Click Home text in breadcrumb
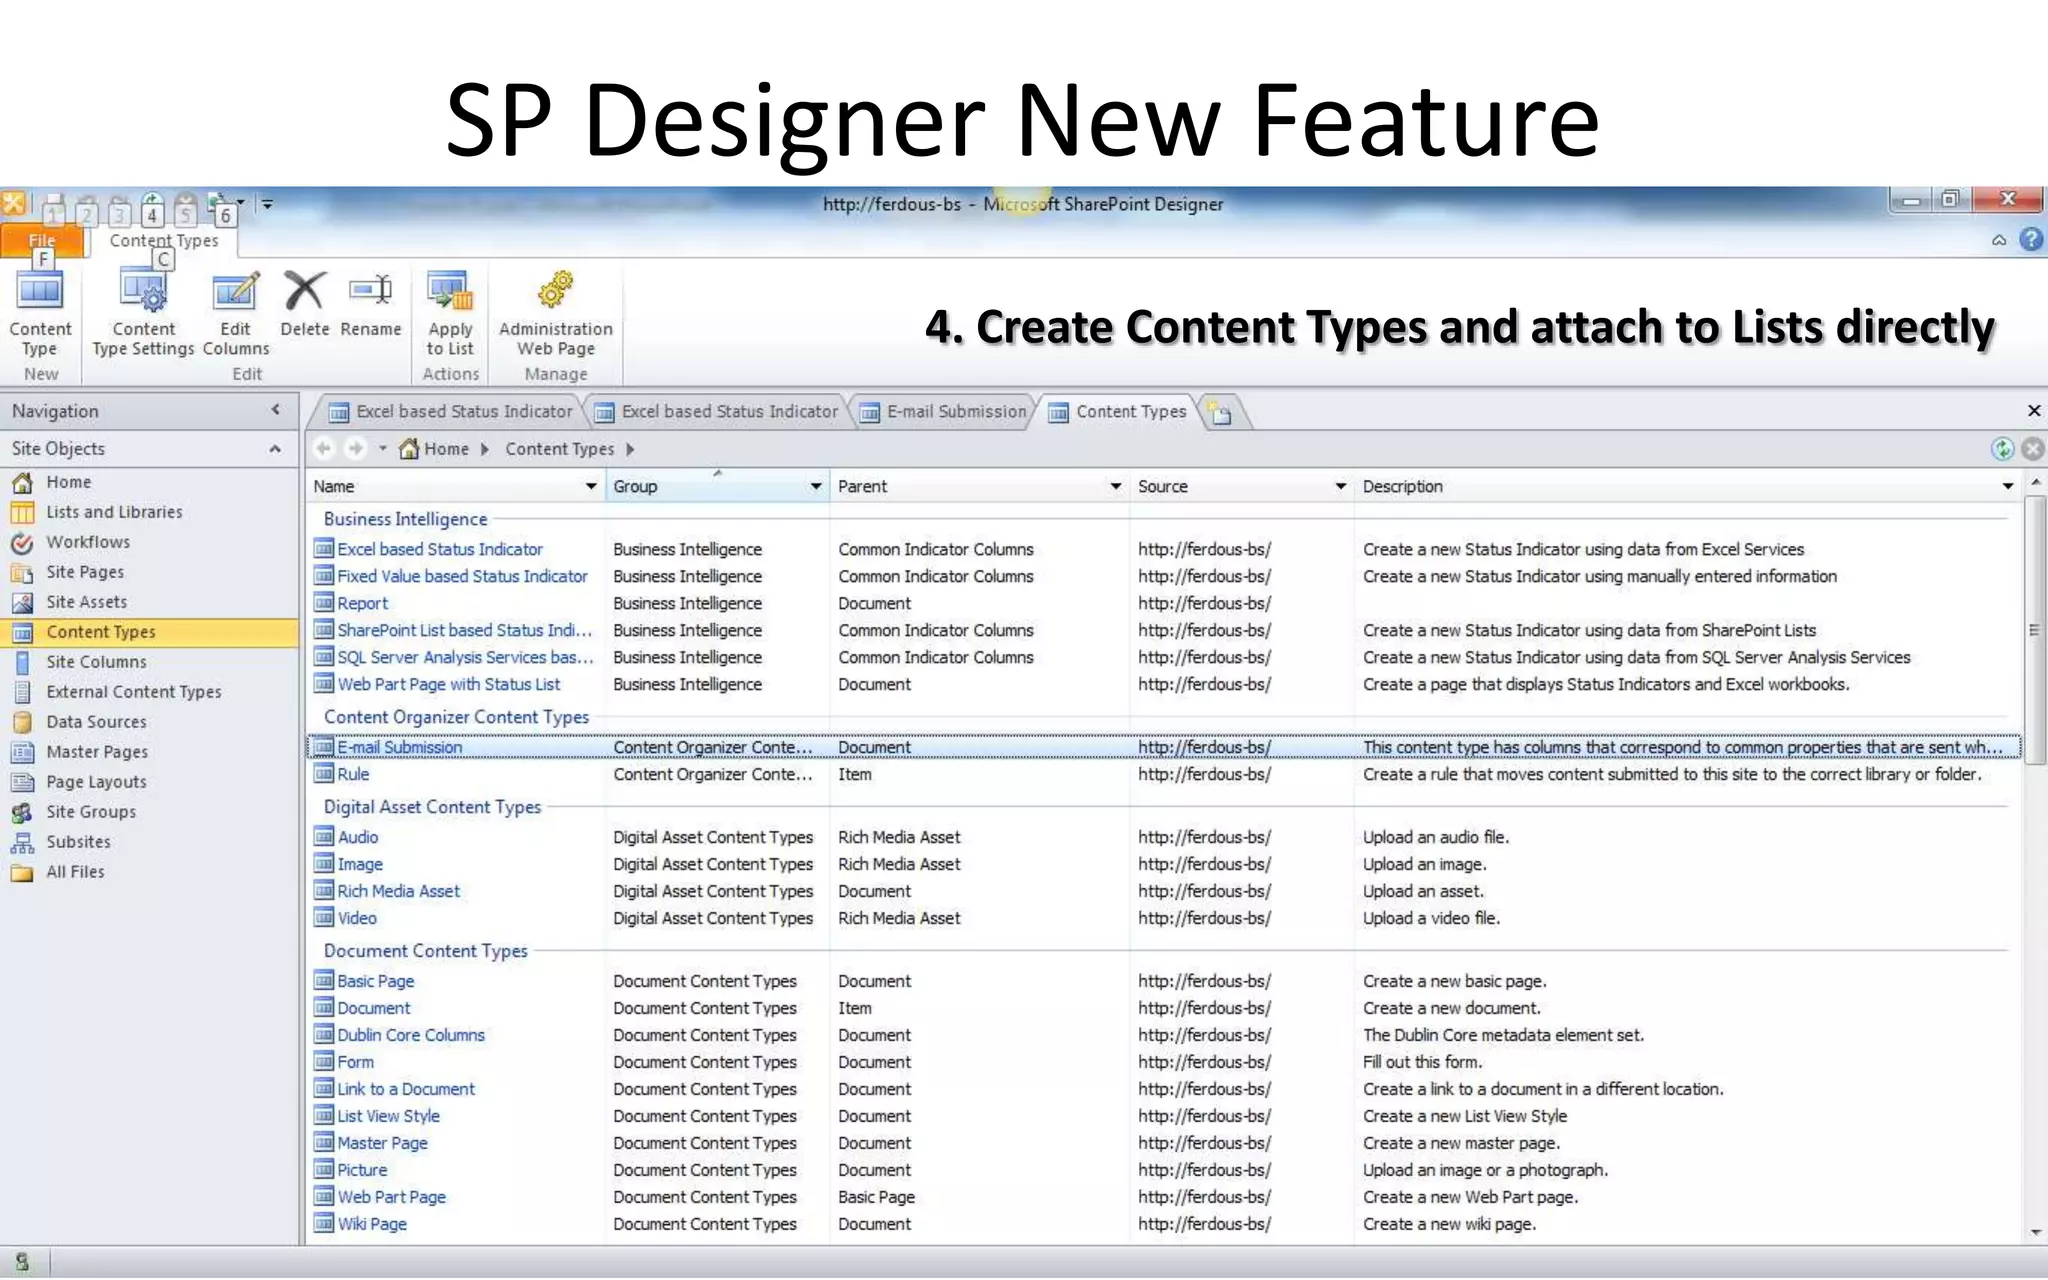2048x1280 pixels. 446,449
